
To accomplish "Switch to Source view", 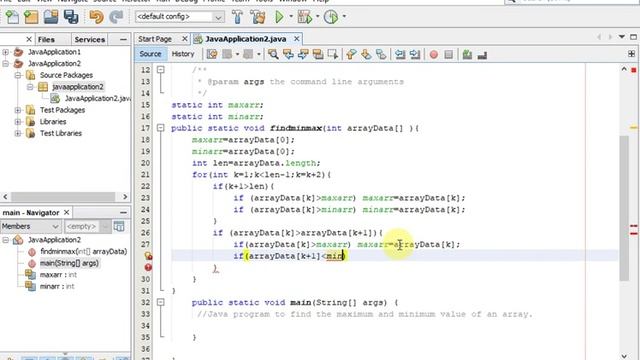I will [x=150, y=54].
